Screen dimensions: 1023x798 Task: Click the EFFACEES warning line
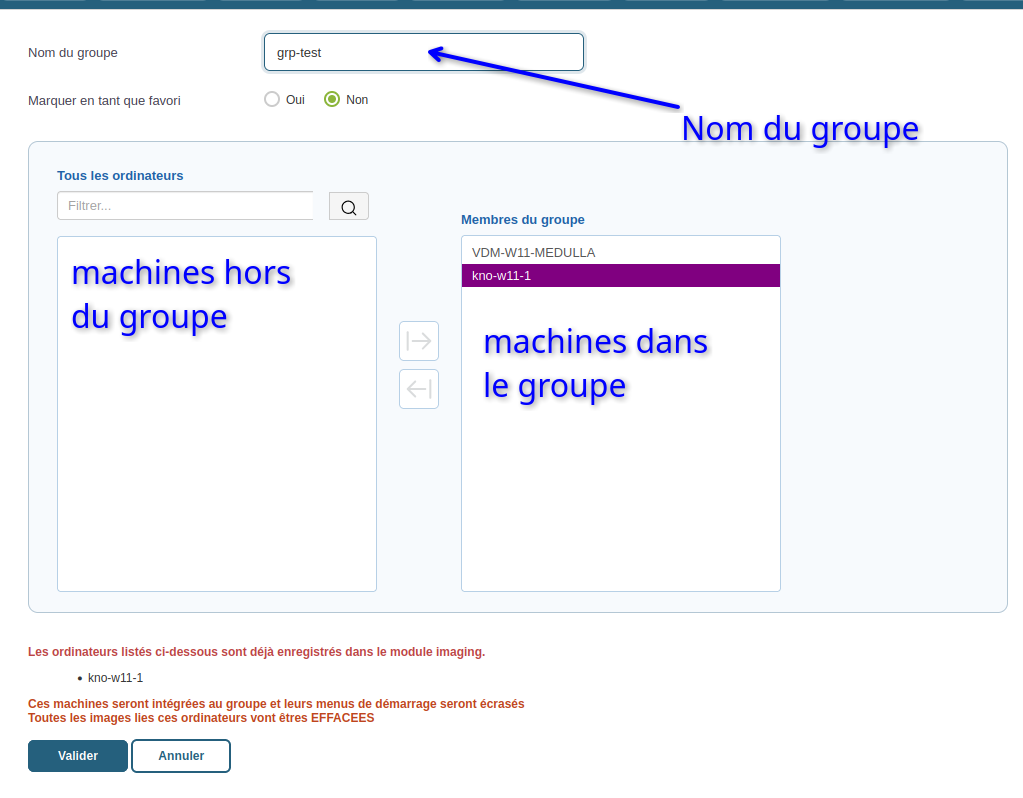(x=201, y=718)
